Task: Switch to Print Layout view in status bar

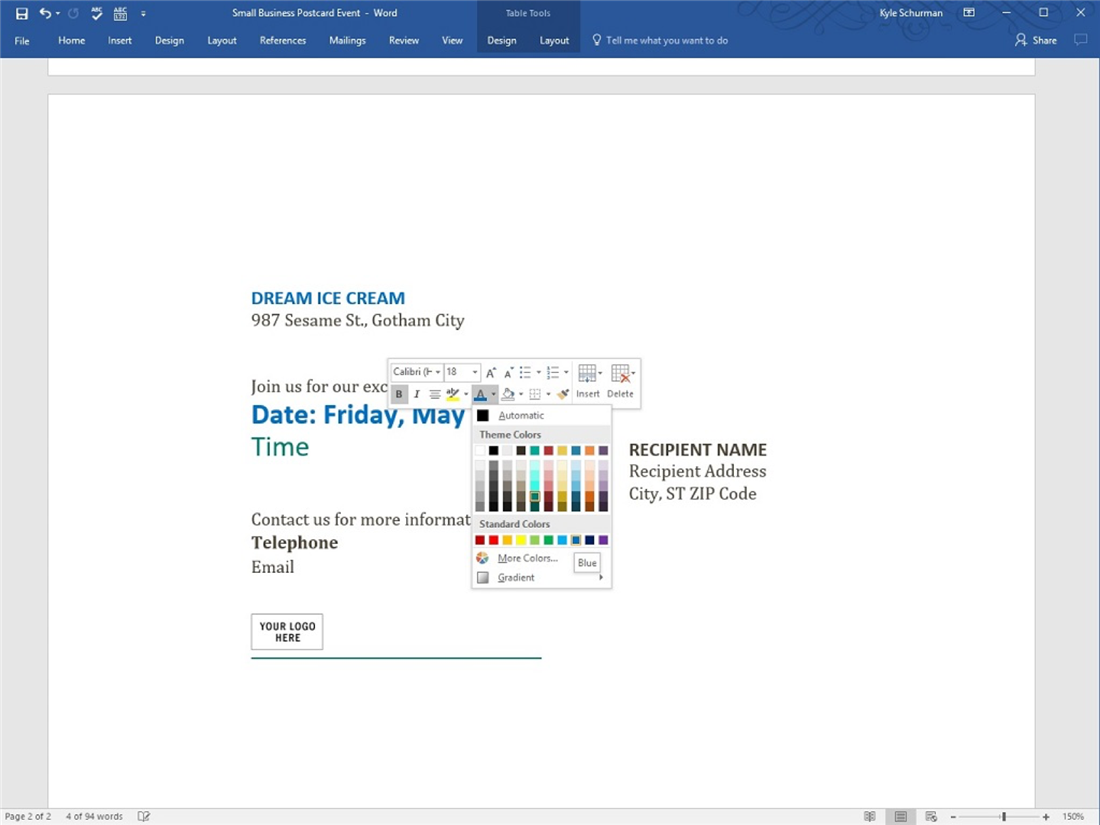Action: coord(899,816)
